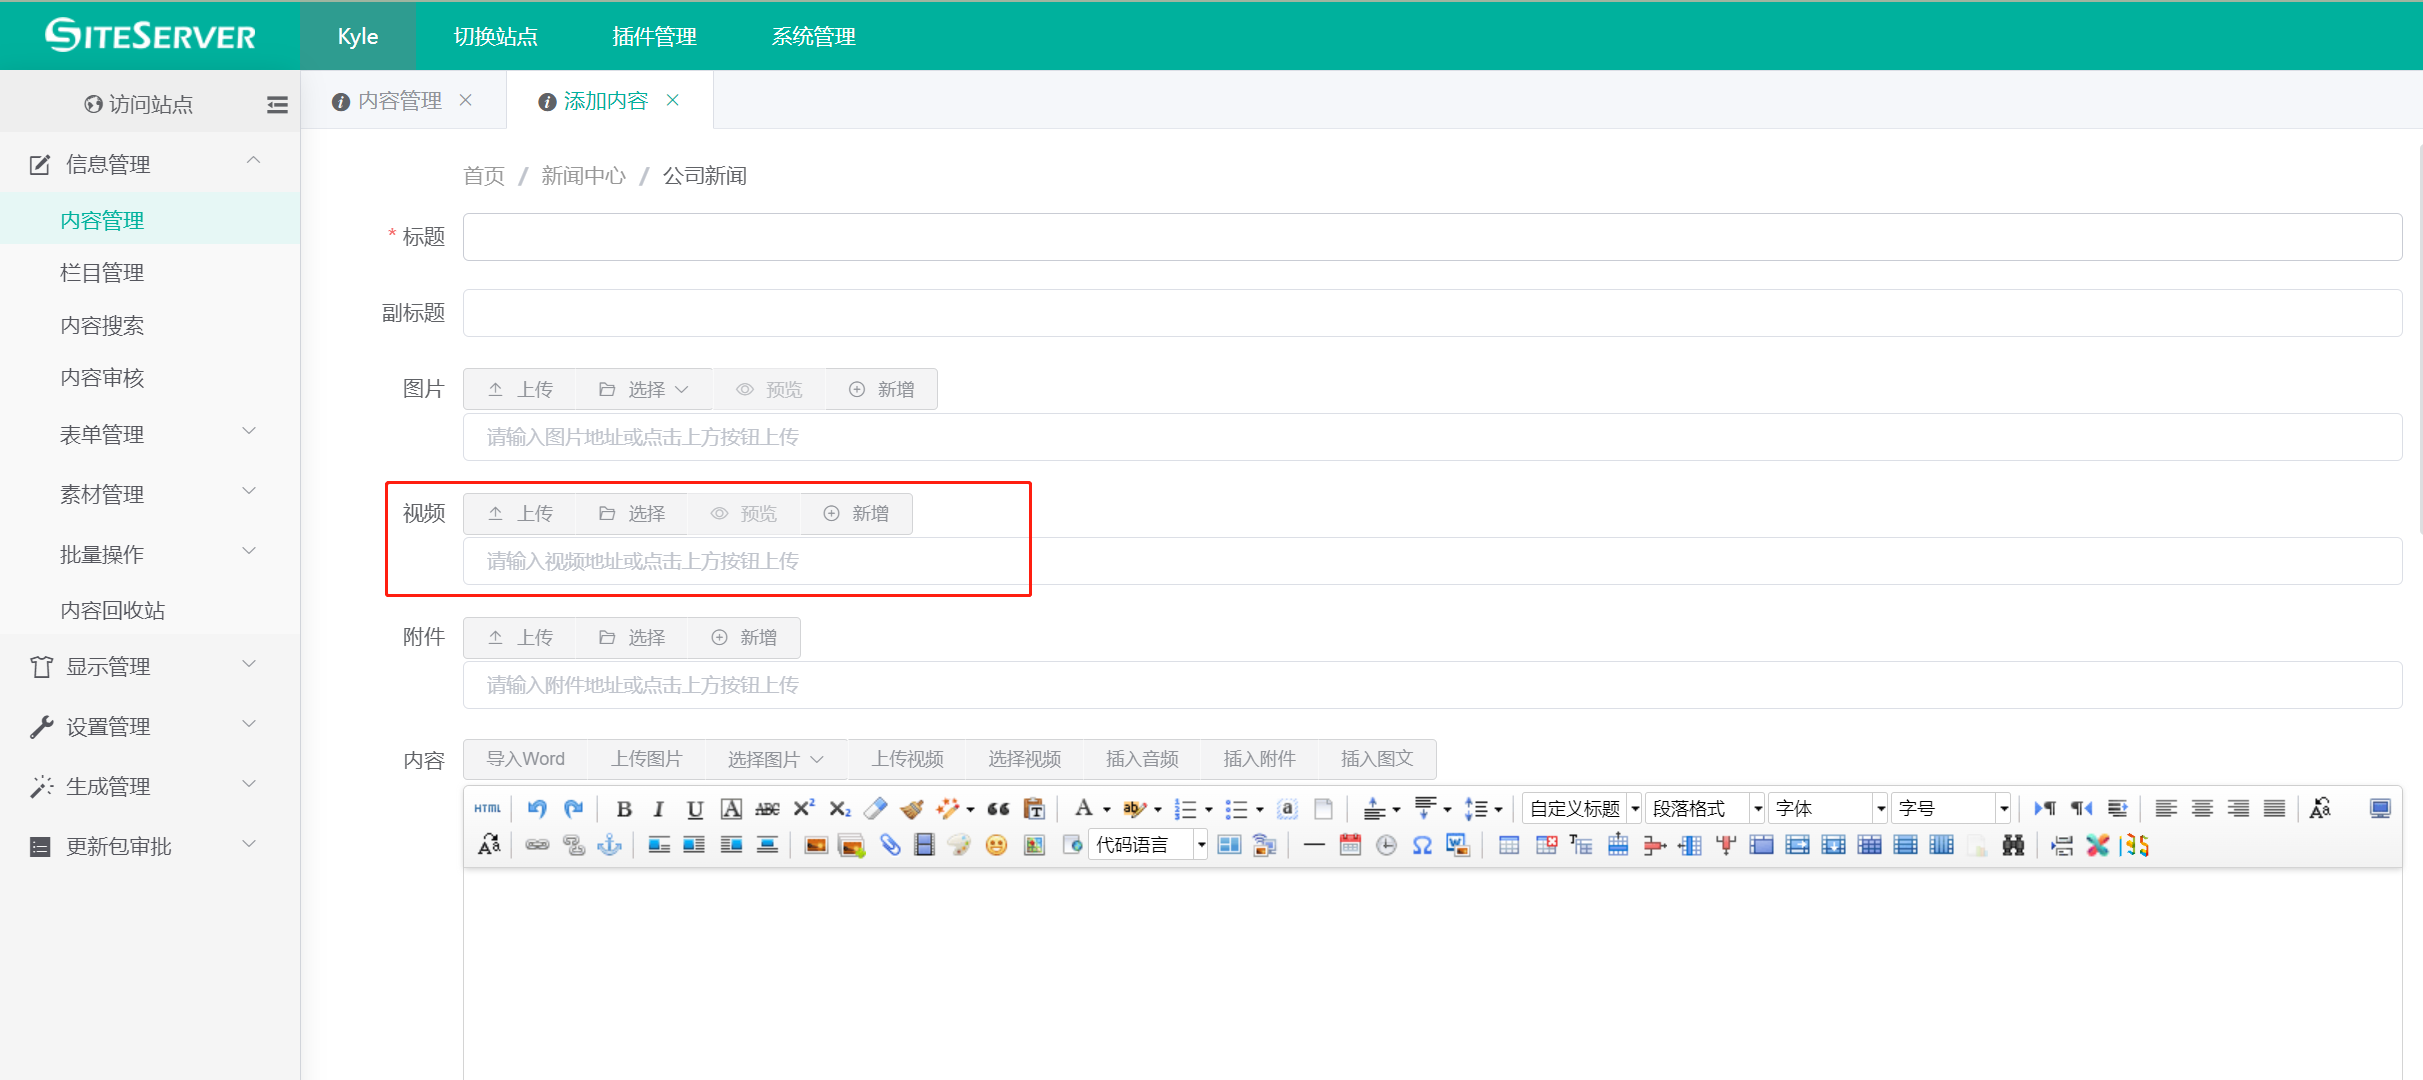Insert special character with Omega icon
Screen dimensions: 2423x1080
(x=1422, y=846)
